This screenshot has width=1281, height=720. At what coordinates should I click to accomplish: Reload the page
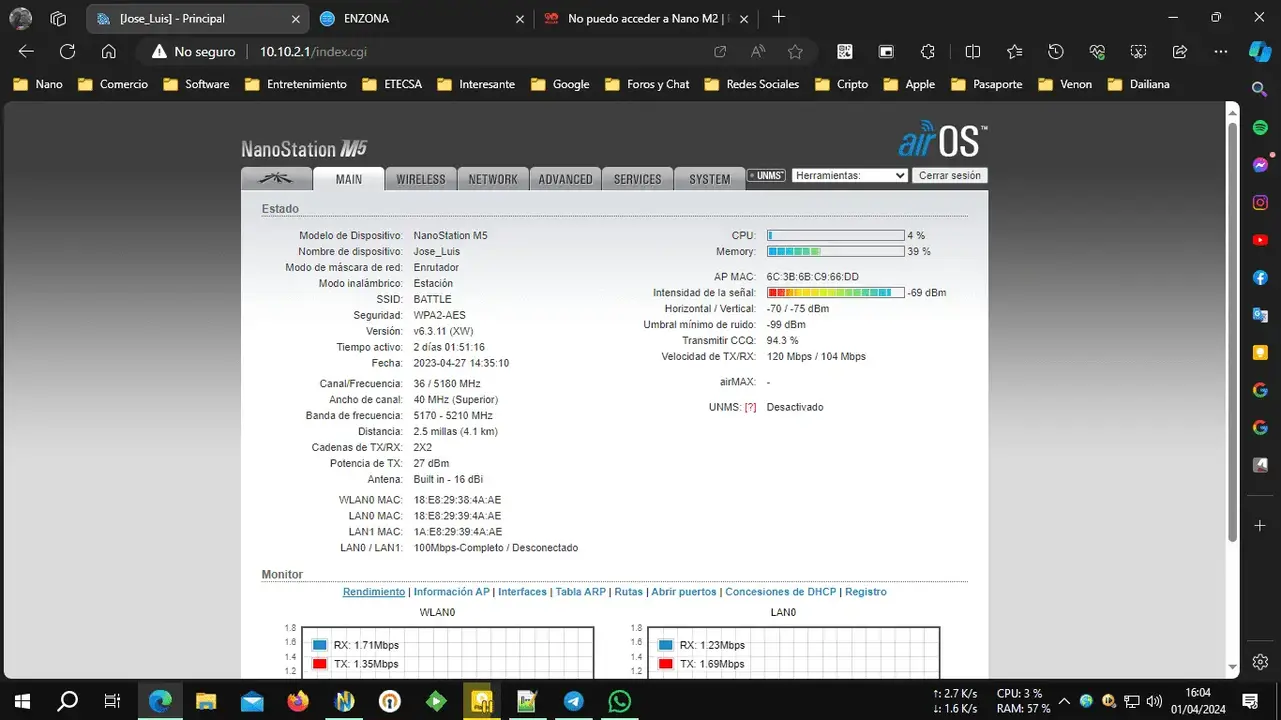[x=67, y=52]
